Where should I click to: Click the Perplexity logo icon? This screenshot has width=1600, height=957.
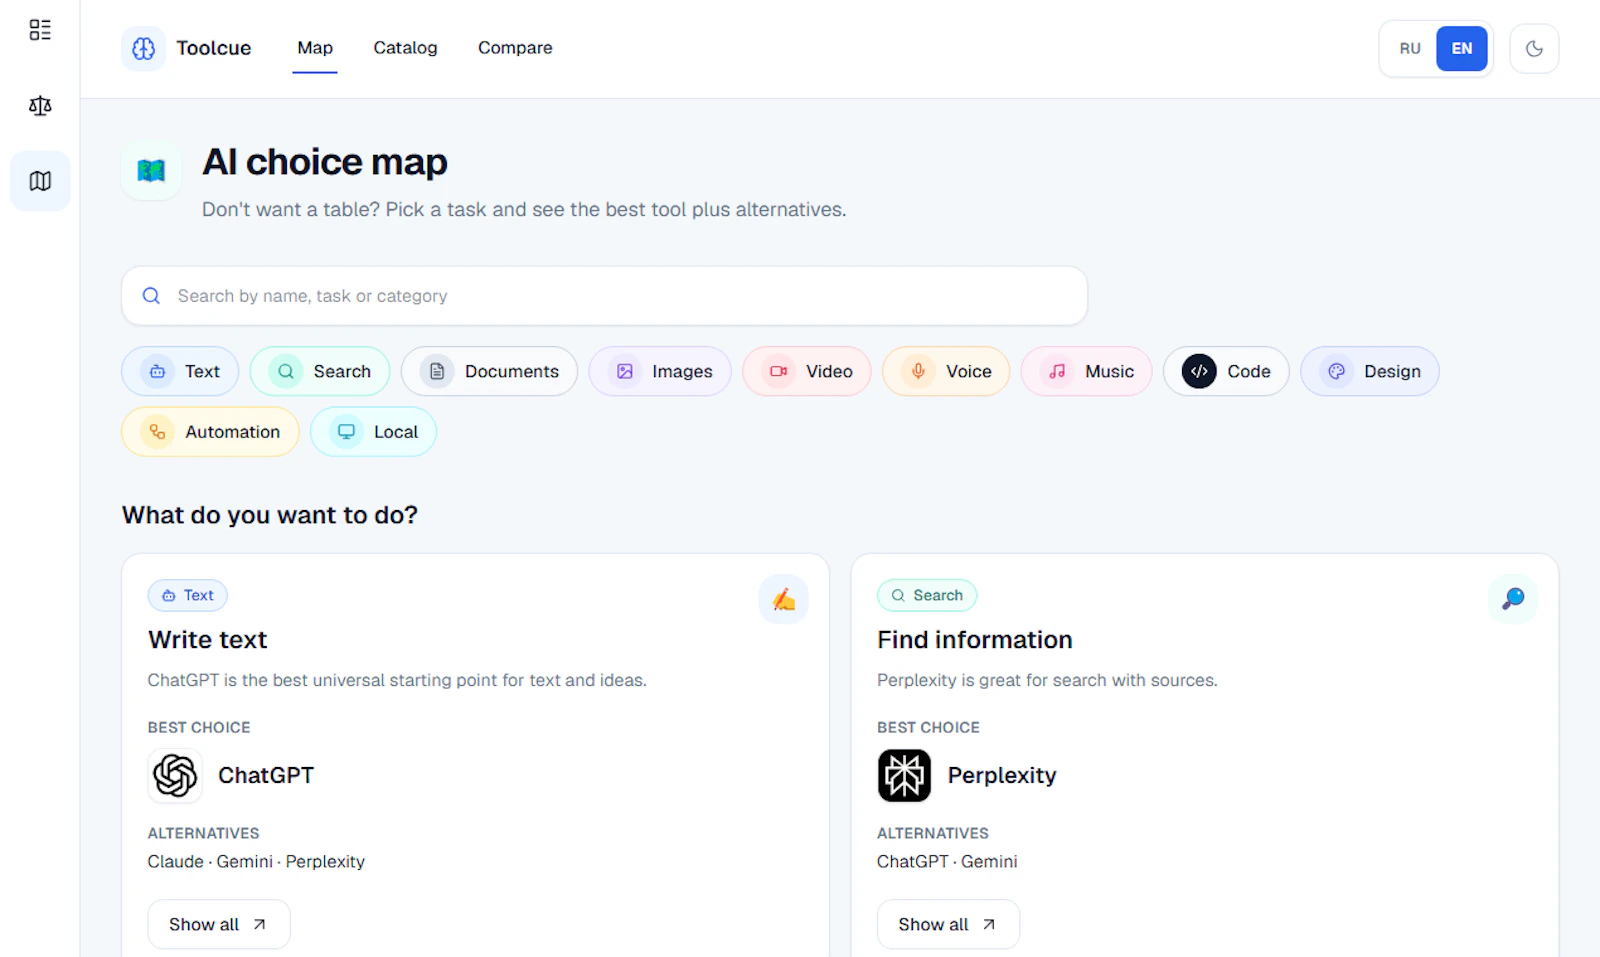click(904, 776)
